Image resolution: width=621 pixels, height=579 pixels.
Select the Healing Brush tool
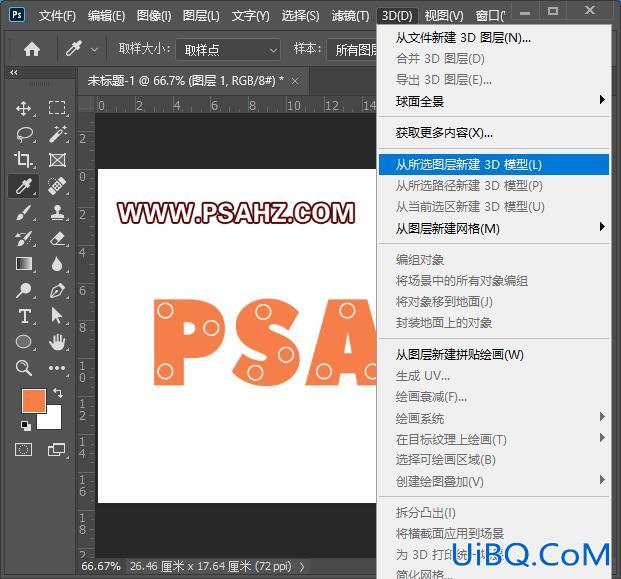coord(57,186)
